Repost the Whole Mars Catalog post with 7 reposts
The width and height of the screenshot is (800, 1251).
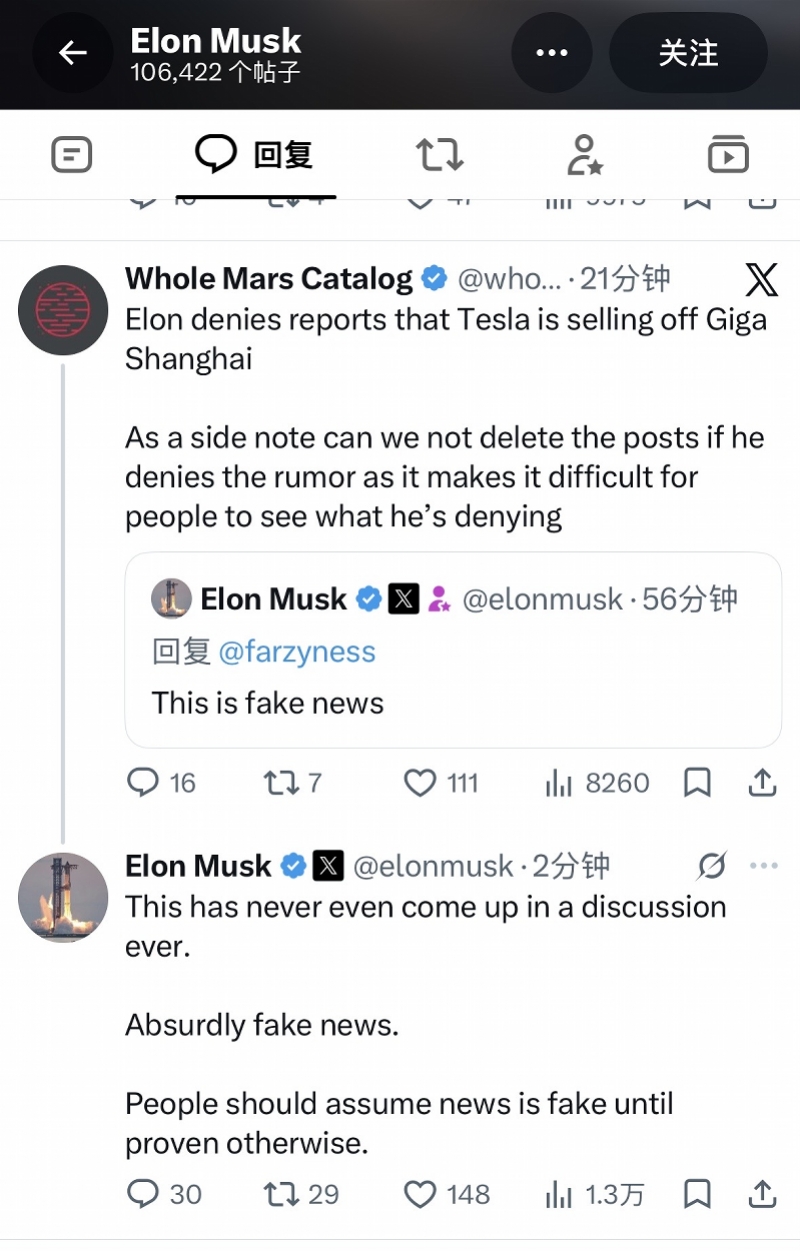[293, 782]
